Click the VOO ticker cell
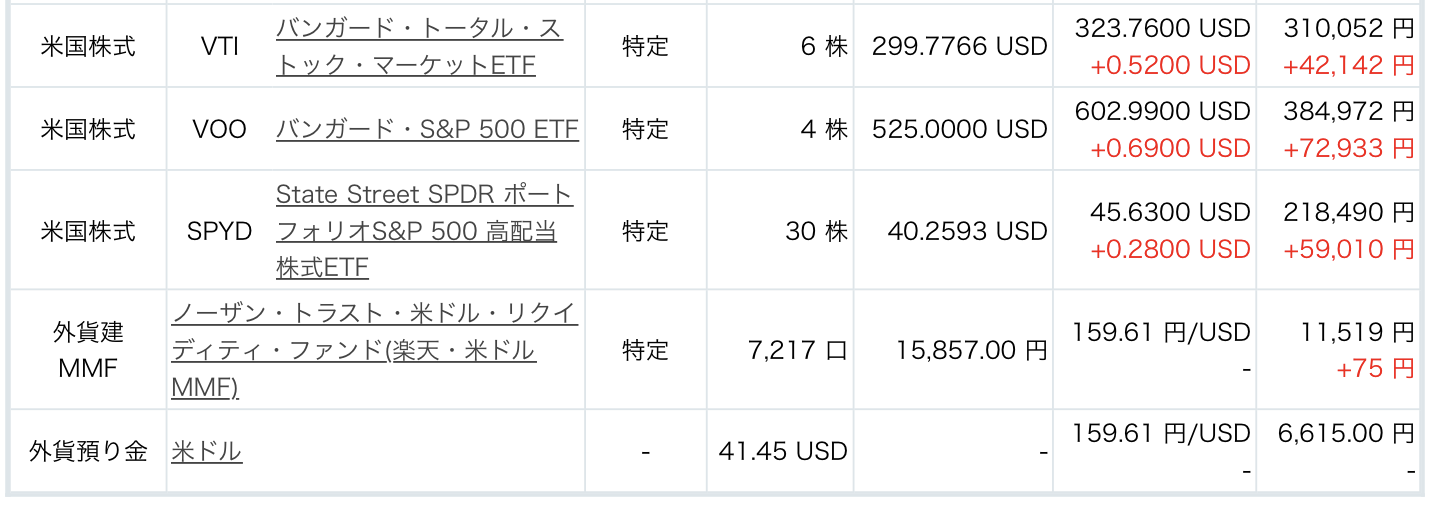The image size is (1431, 505). [219, 129]
